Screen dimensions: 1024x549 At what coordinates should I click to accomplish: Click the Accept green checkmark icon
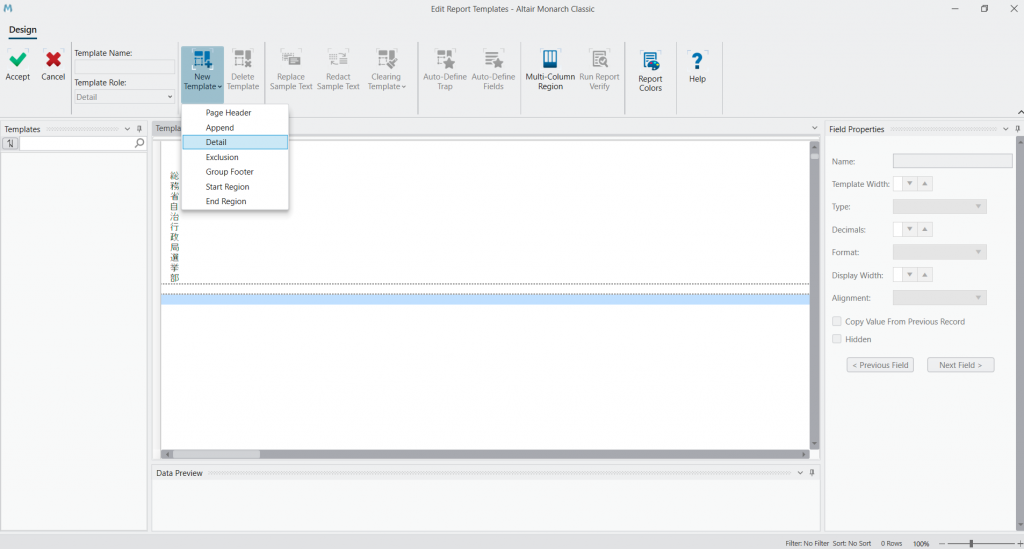[18, 60]
